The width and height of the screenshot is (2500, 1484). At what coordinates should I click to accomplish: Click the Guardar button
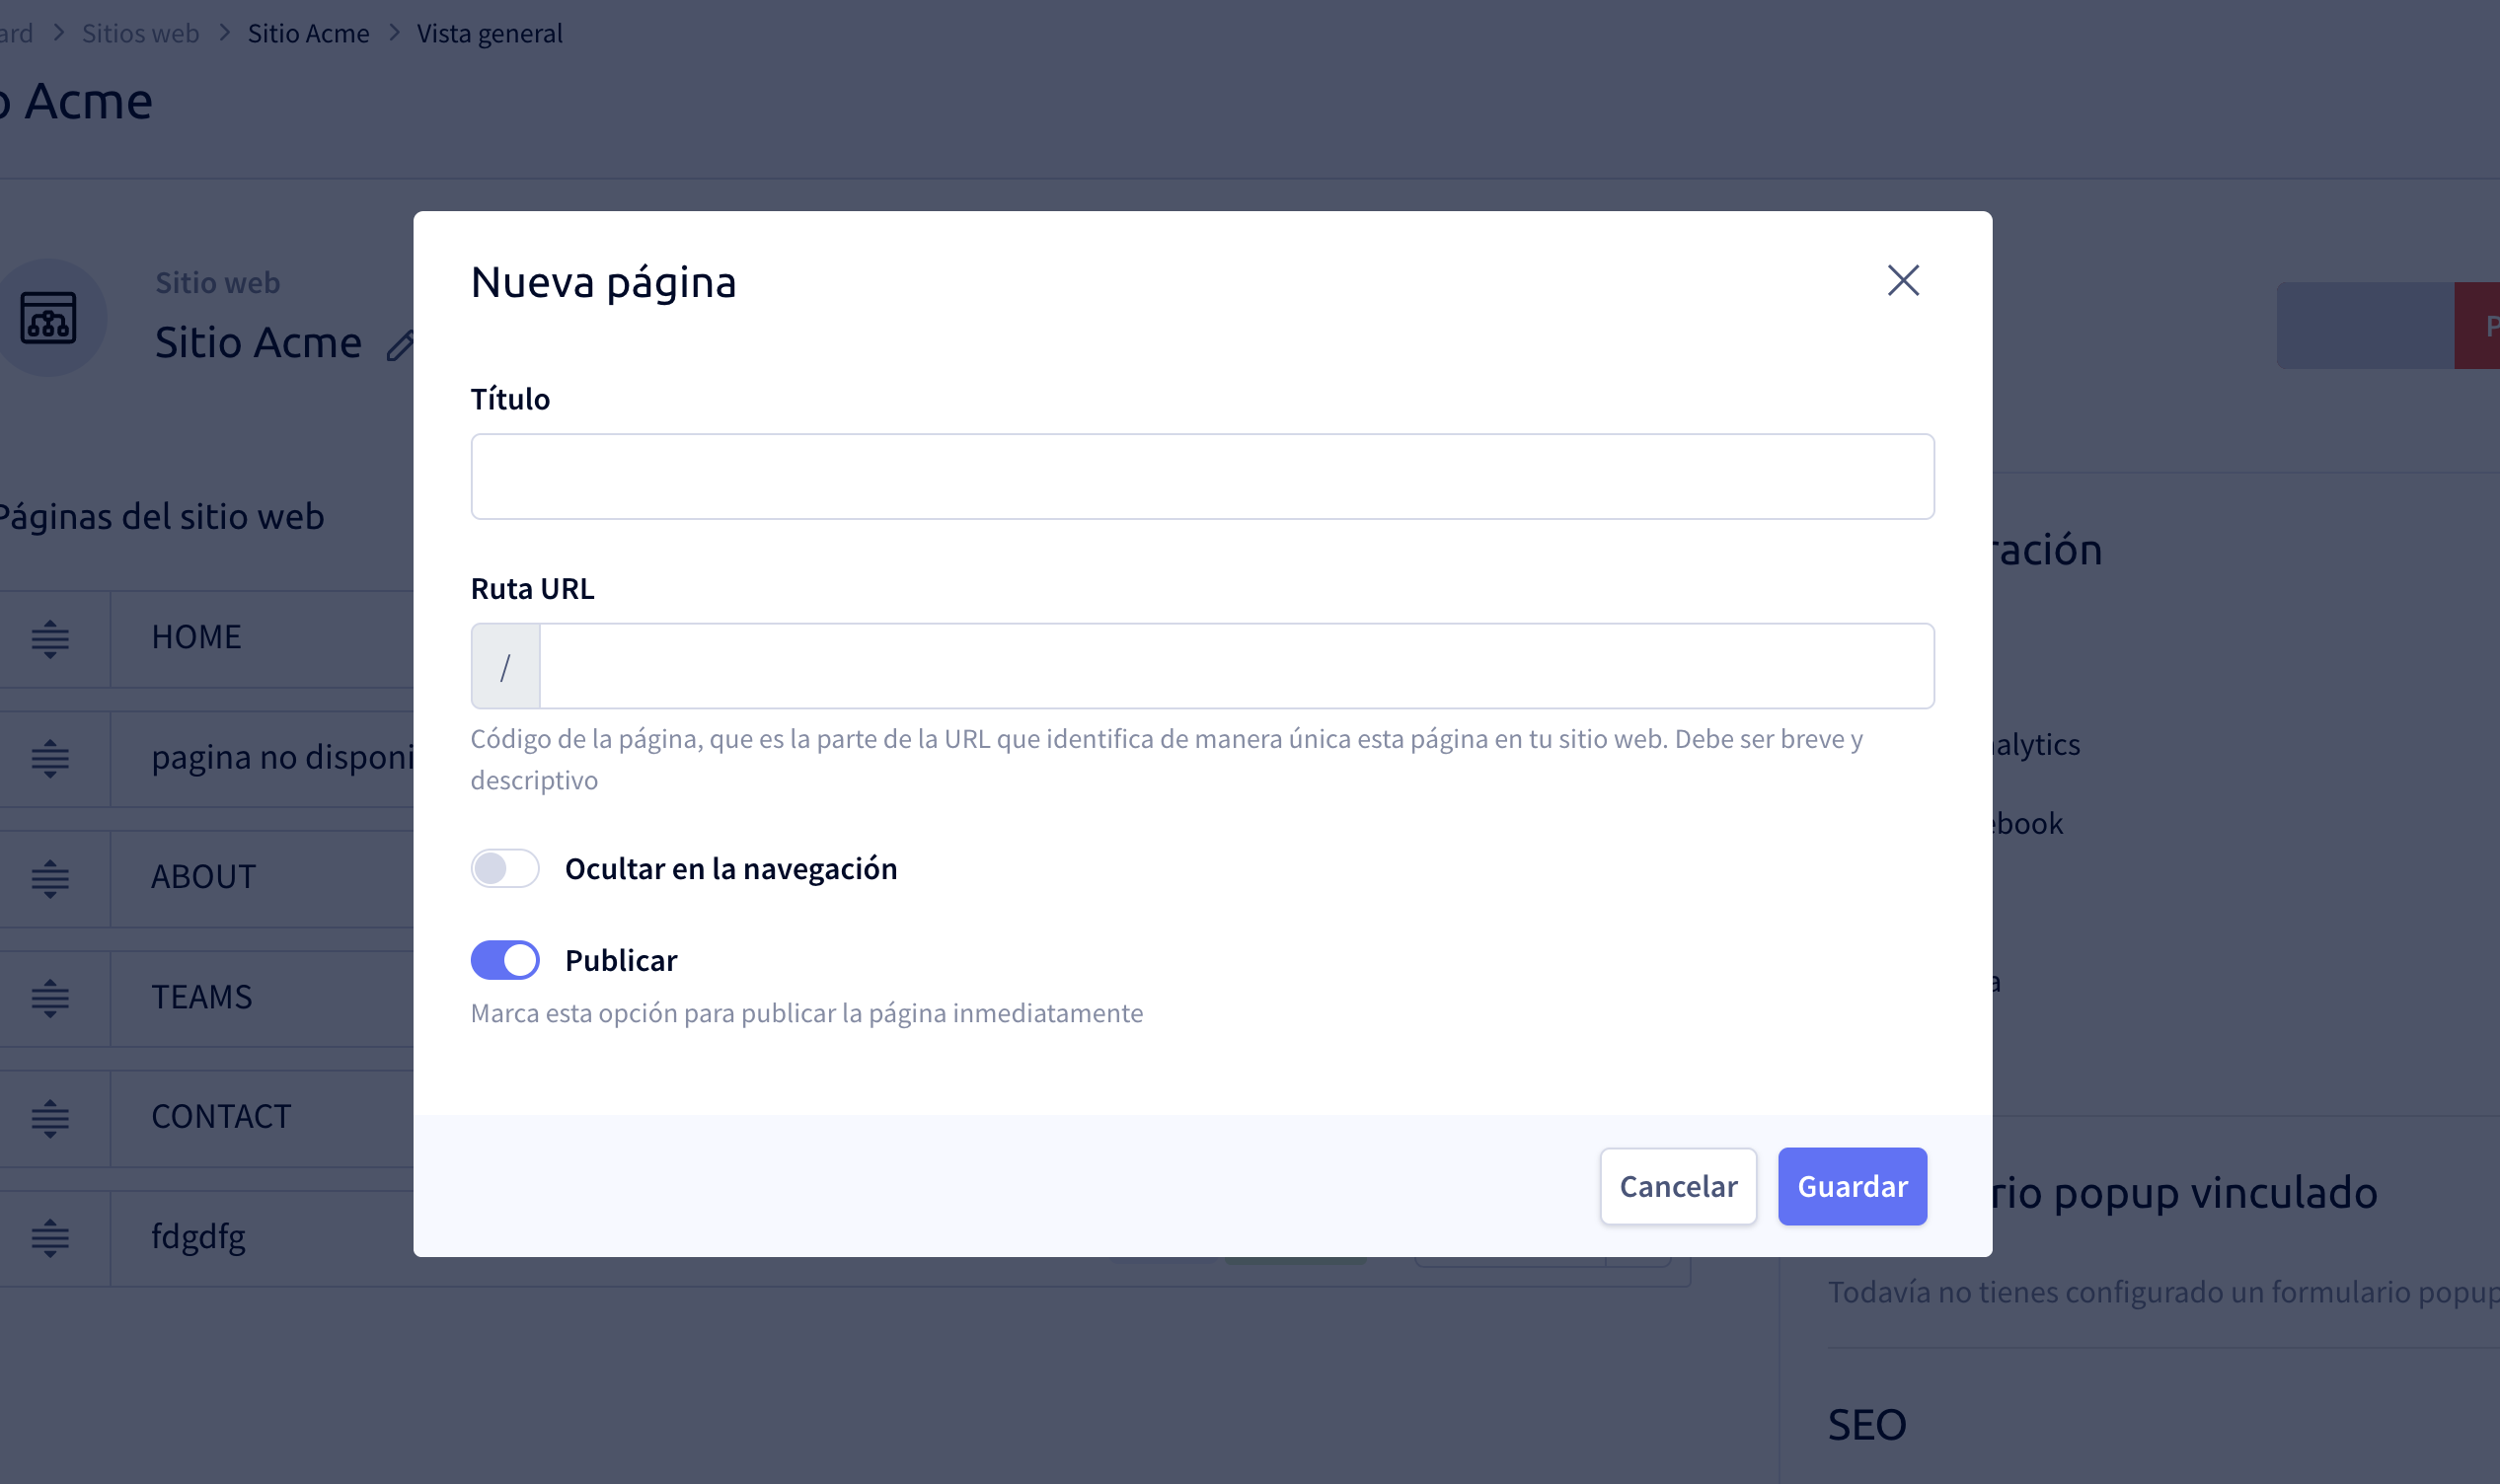1852,1186
